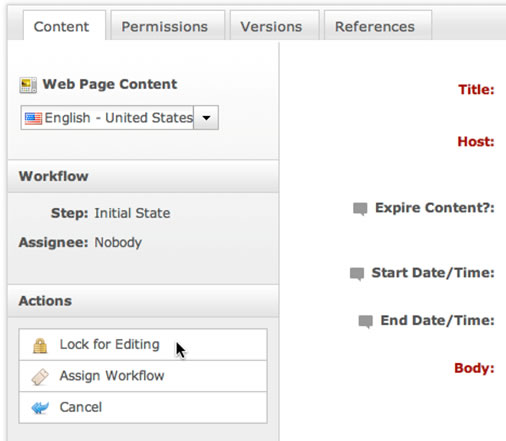The height and width of the screenshot is (441, 506).
Task: Click the Assign Workflow ticket icon
Action: click(x=40, y=377)
